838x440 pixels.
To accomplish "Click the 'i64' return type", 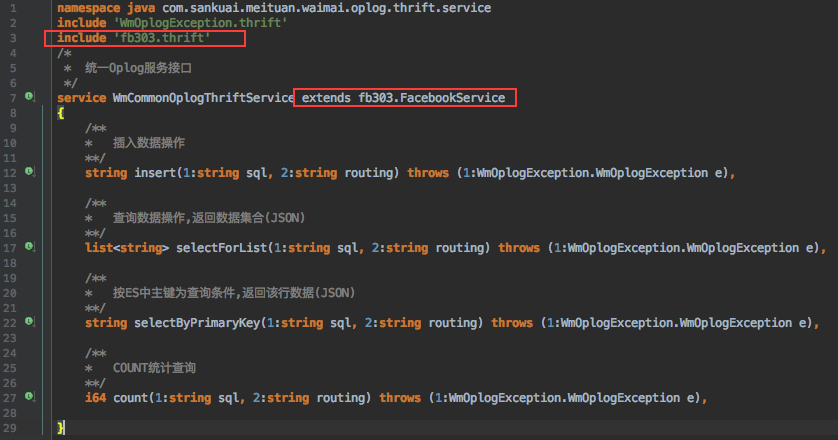I will [96, 397].
